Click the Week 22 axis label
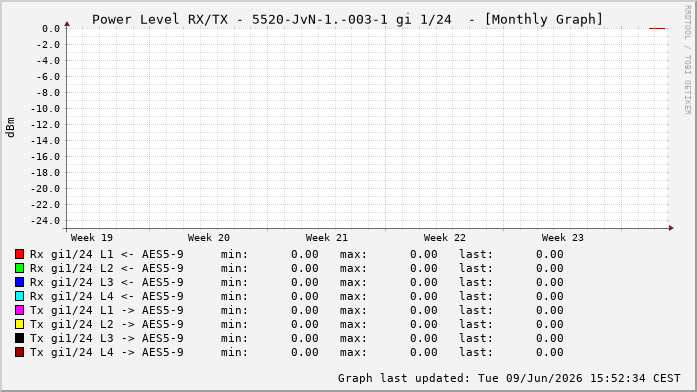Image resolution: width=697 pixels, height=392 pixels. pos(445,238)
